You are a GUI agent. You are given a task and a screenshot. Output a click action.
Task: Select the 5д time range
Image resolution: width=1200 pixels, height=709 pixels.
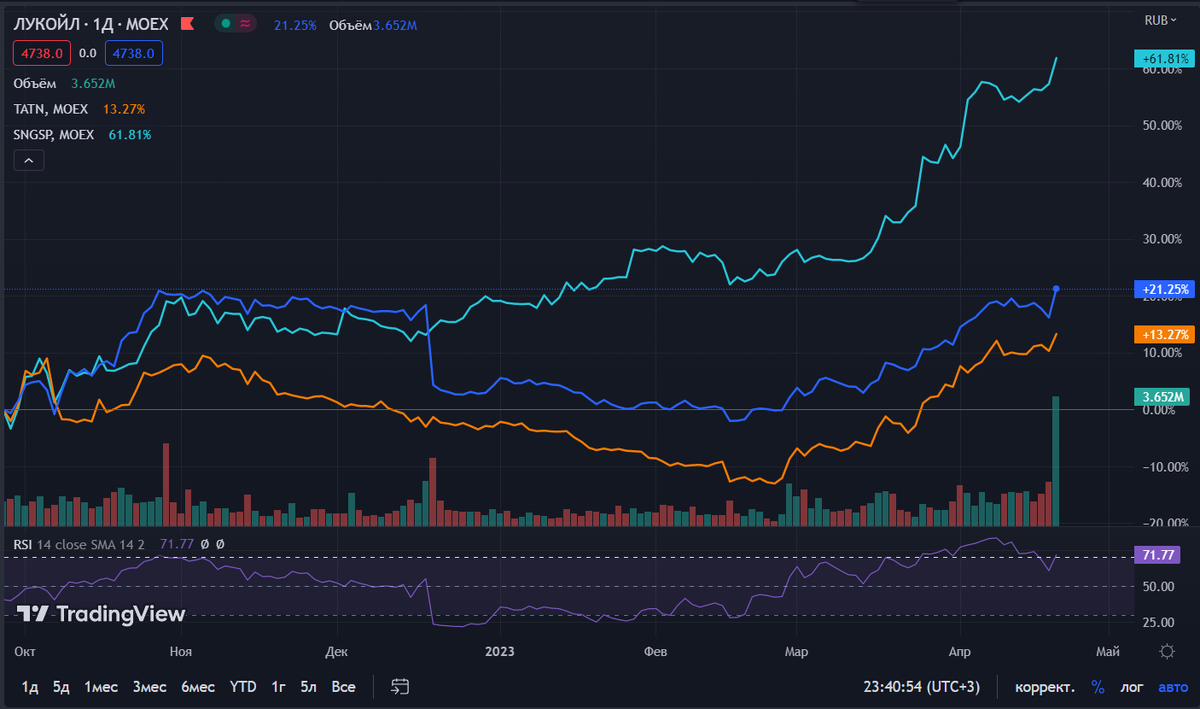pos(61,687)
